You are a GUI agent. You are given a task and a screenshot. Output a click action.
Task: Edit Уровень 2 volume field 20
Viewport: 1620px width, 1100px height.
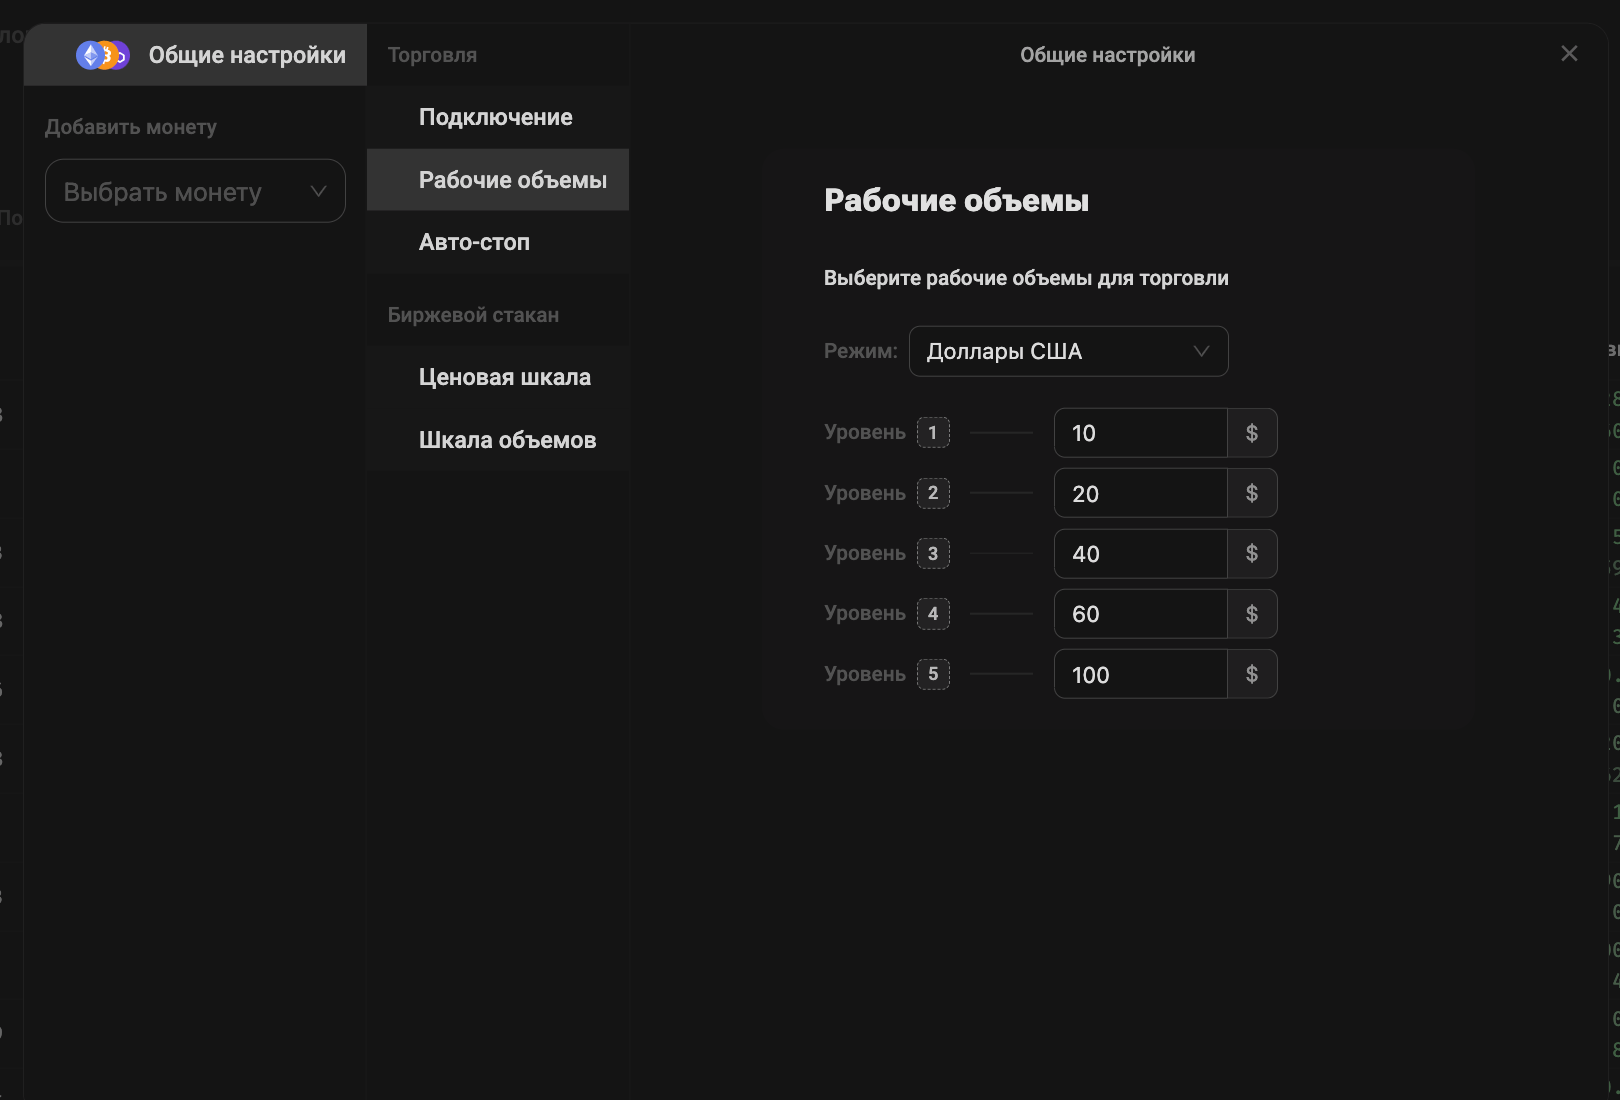[x=1140, y=493]
